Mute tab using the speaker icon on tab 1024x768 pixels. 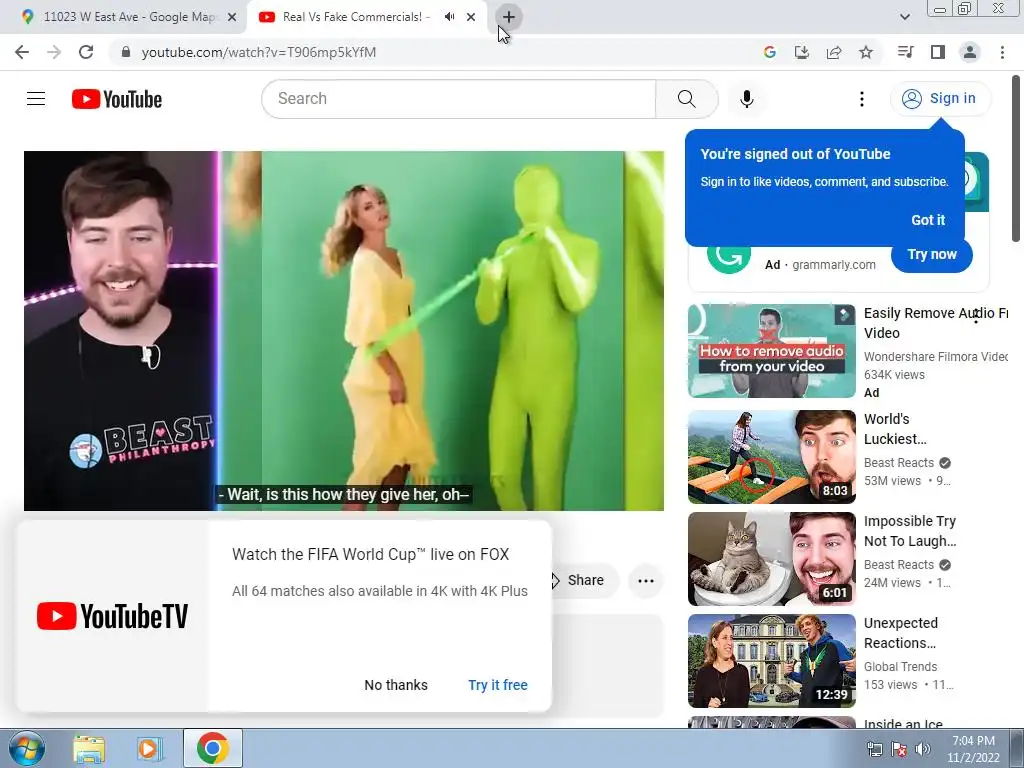click(449, 17)
